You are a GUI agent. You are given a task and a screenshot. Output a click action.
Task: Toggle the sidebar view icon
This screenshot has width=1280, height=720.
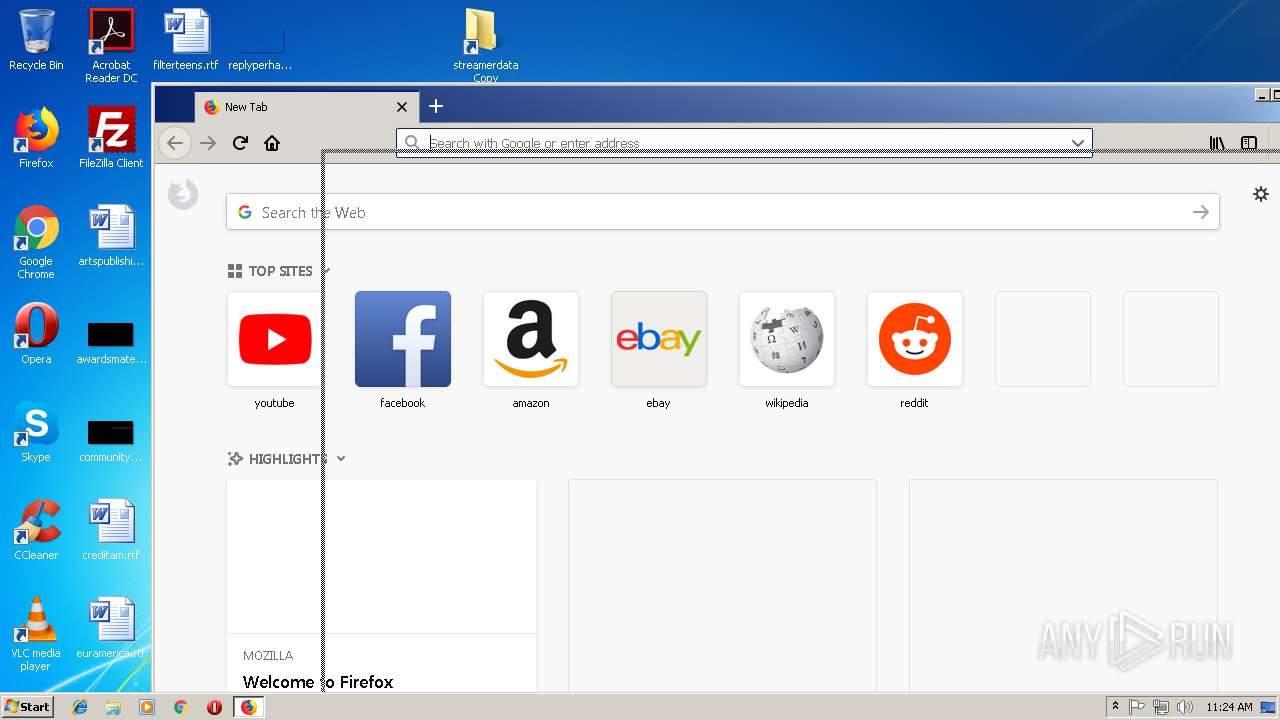tap(1249, 143)
